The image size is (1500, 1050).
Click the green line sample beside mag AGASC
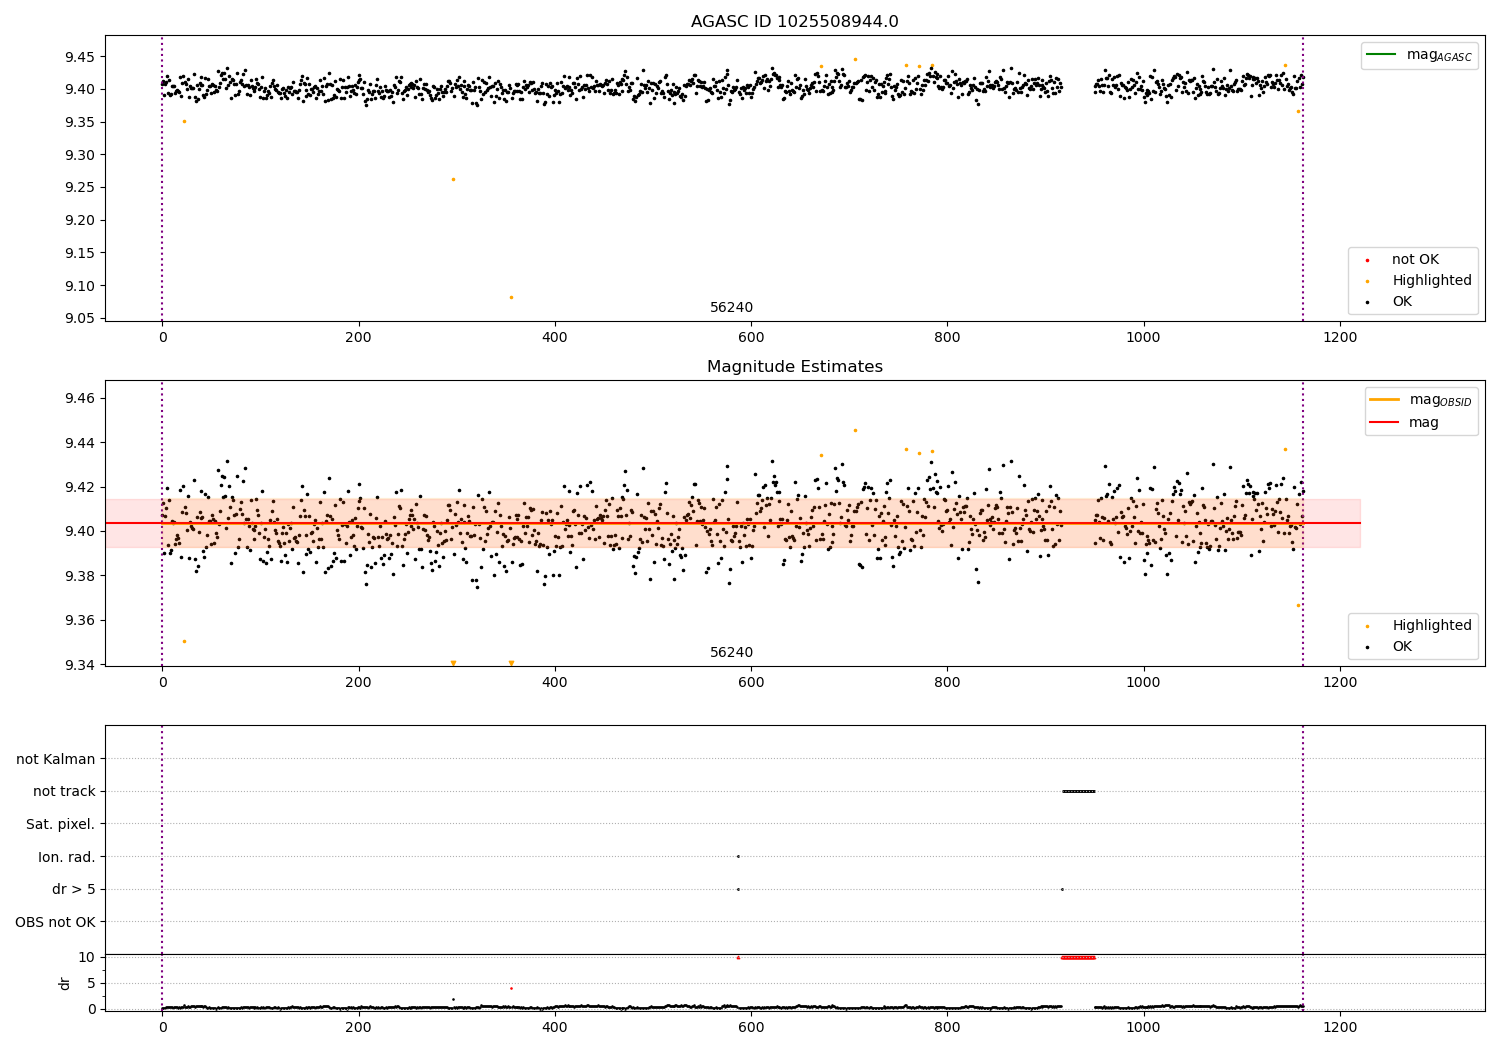pyautogui.click(x=1382, y=55)
